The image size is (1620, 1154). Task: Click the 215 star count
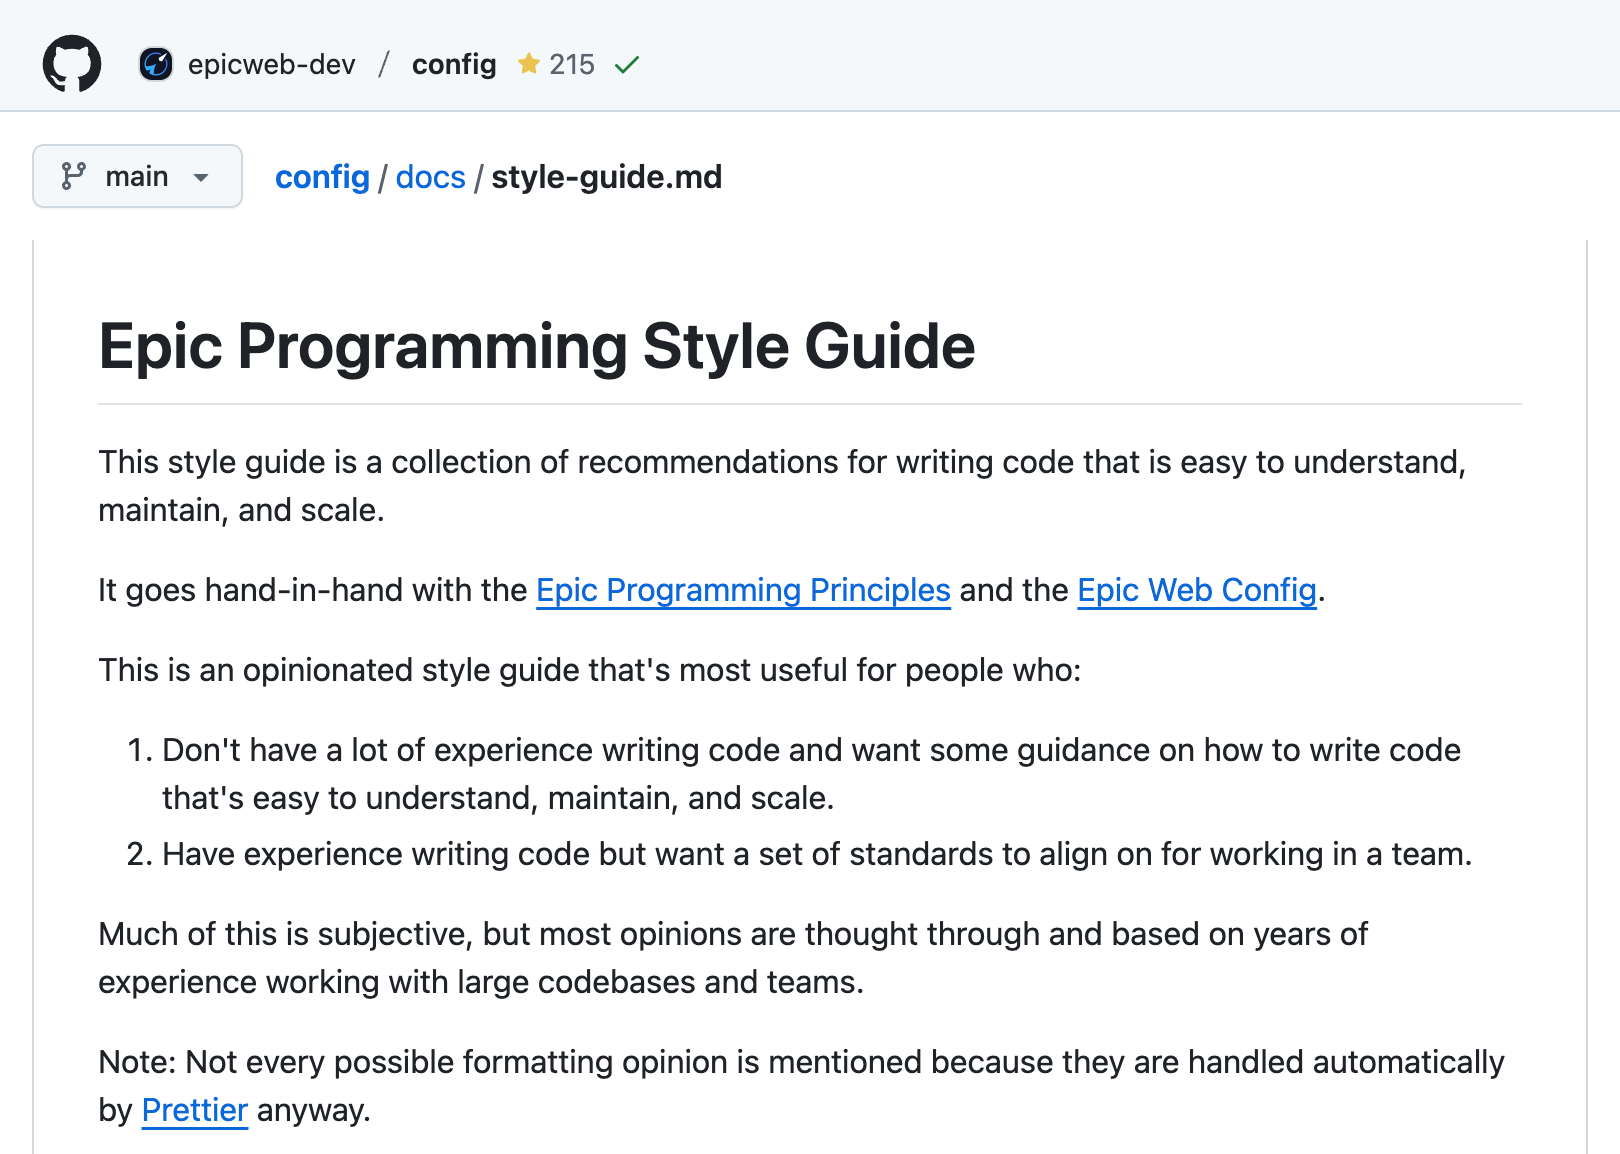click(x=571, y=64)
